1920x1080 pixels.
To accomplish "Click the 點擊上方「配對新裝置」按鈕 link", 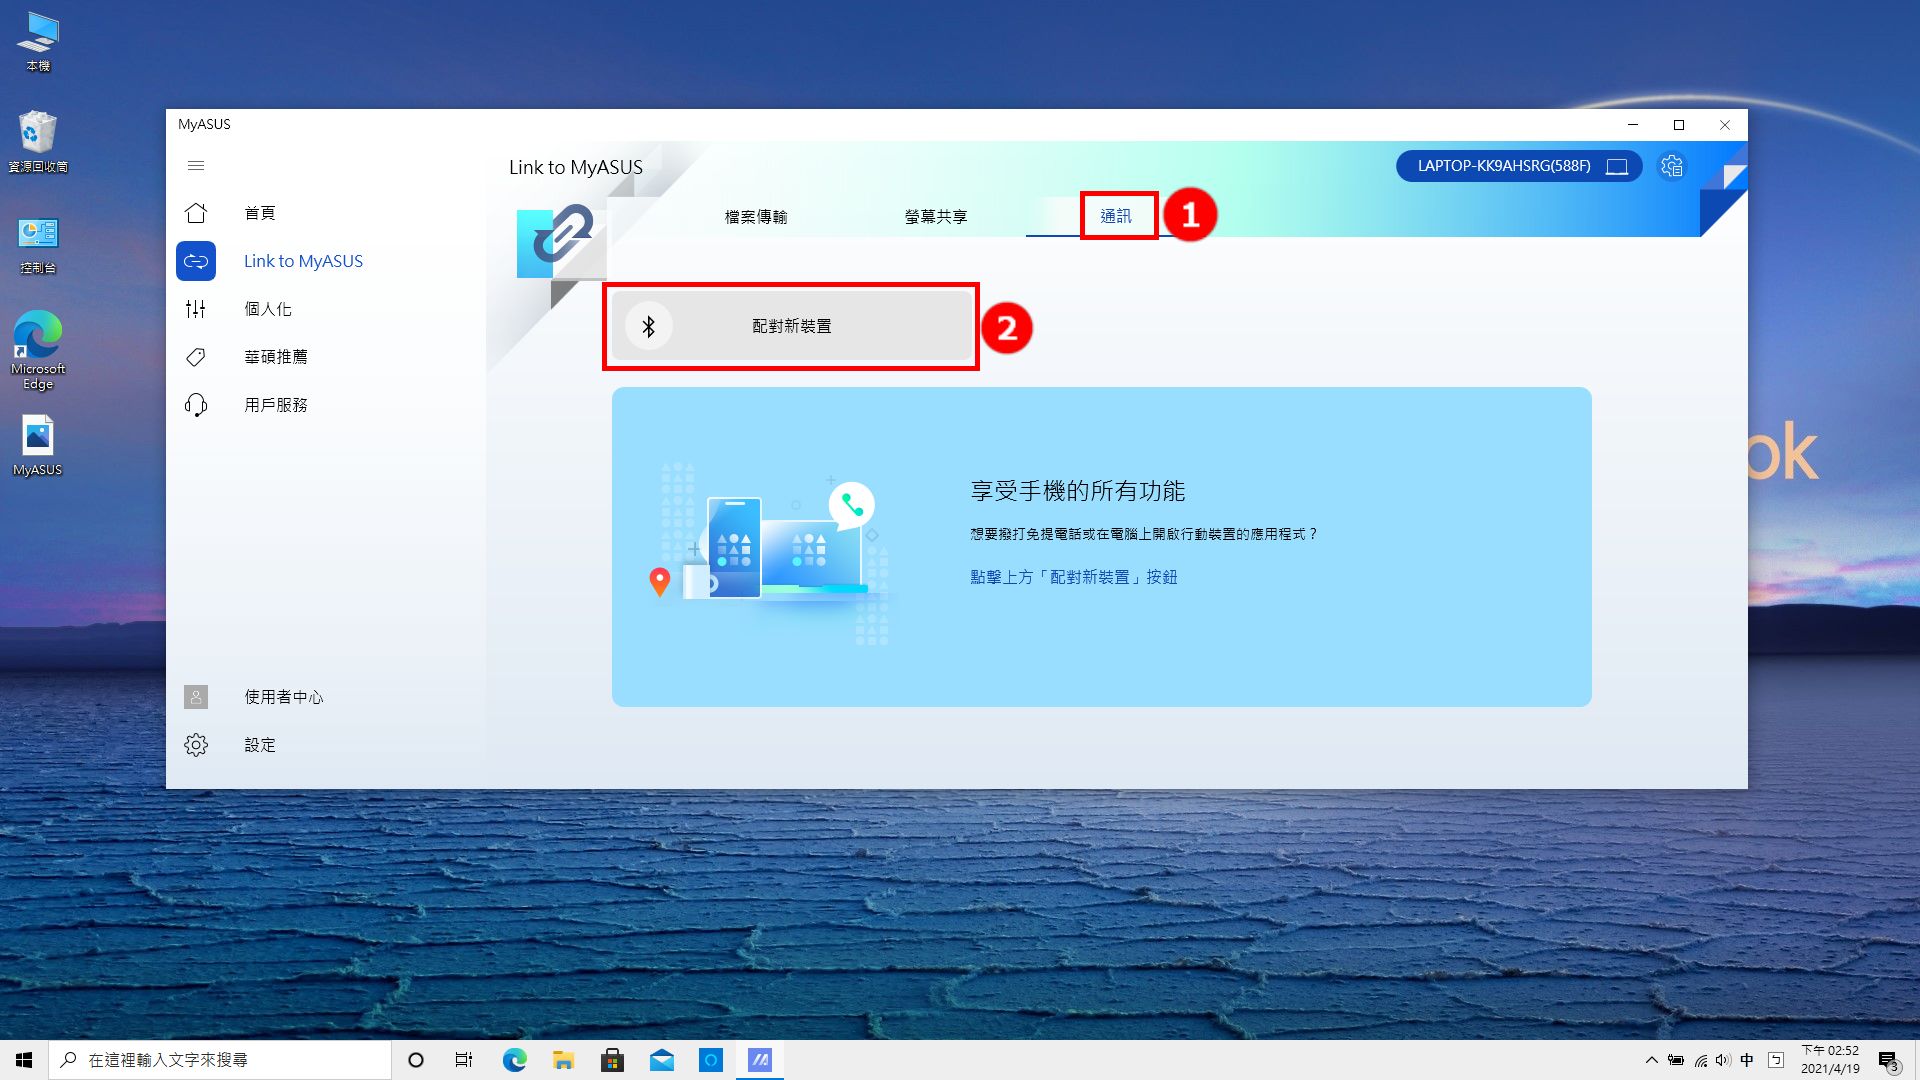I will [1074, 577].
